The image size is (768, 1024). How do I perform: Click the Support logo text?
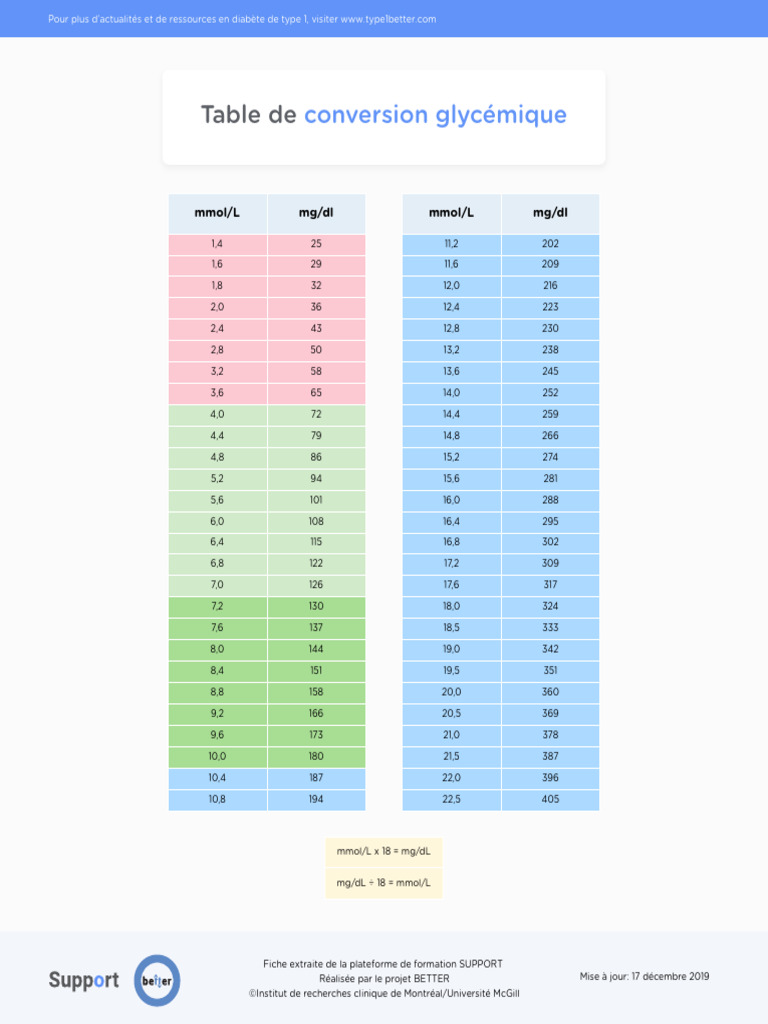[x=84, y=980]
